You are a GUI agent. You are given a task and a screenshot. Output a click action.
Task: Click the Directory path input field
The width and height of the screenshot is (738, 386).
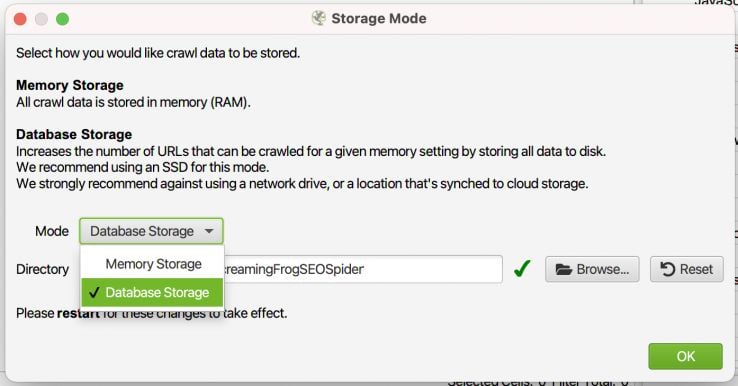[362, 269]
